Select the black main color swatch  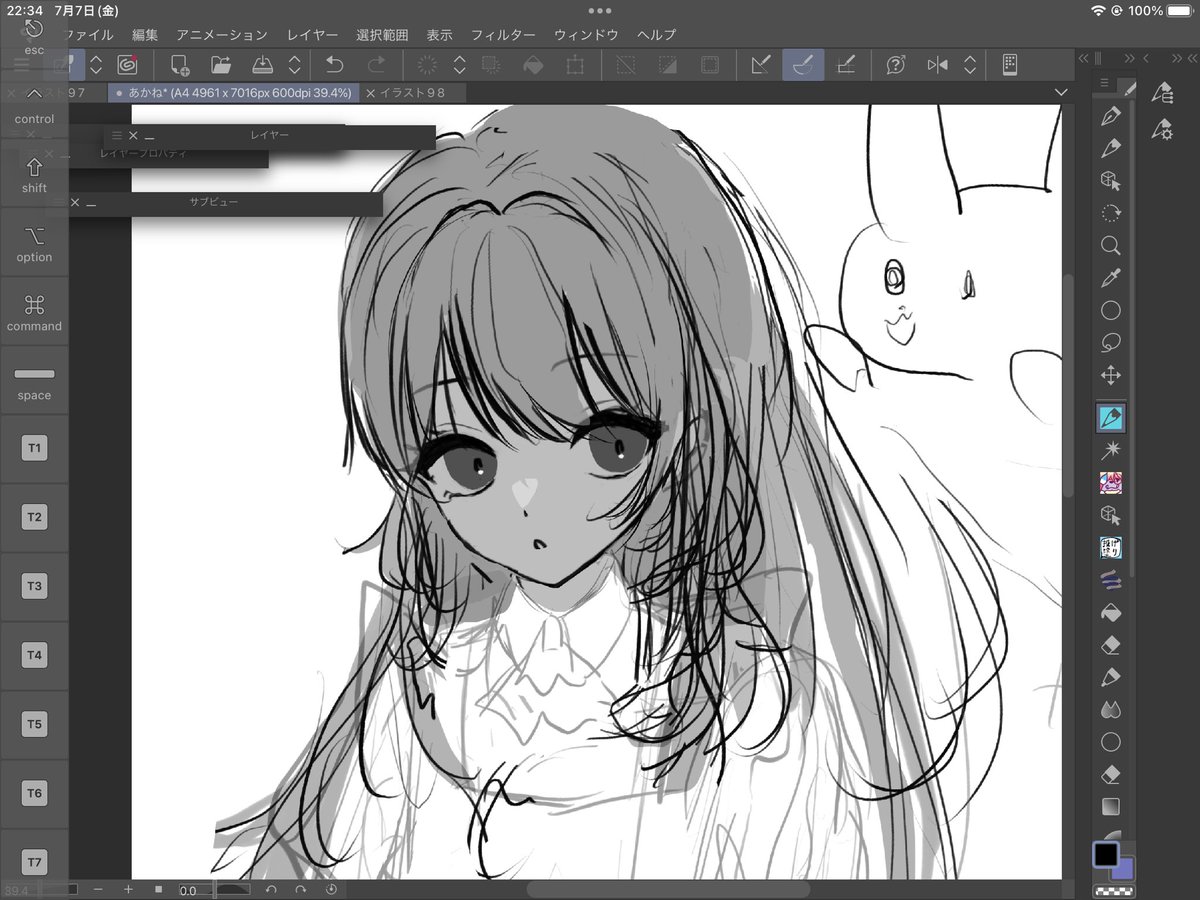point(1105,853)
